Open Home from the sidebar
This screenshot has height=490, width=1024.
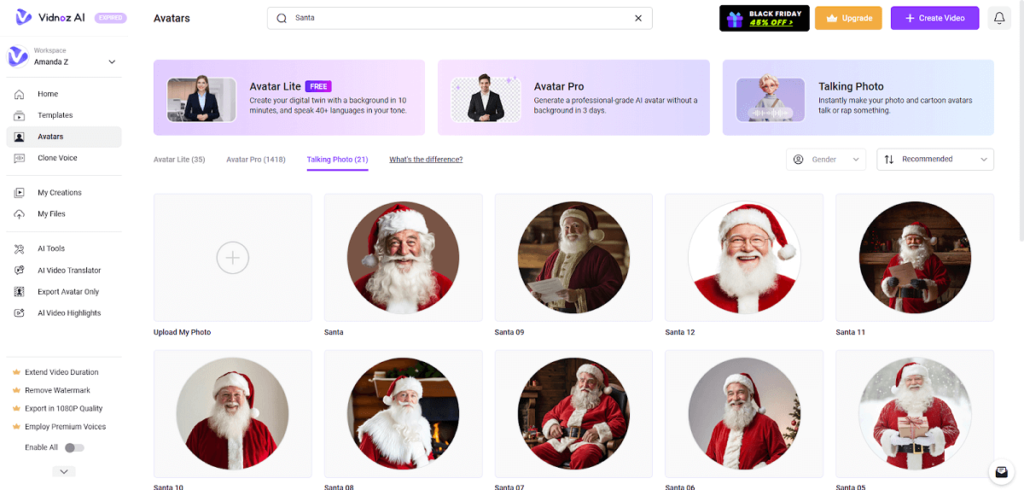tap(63, 94)
